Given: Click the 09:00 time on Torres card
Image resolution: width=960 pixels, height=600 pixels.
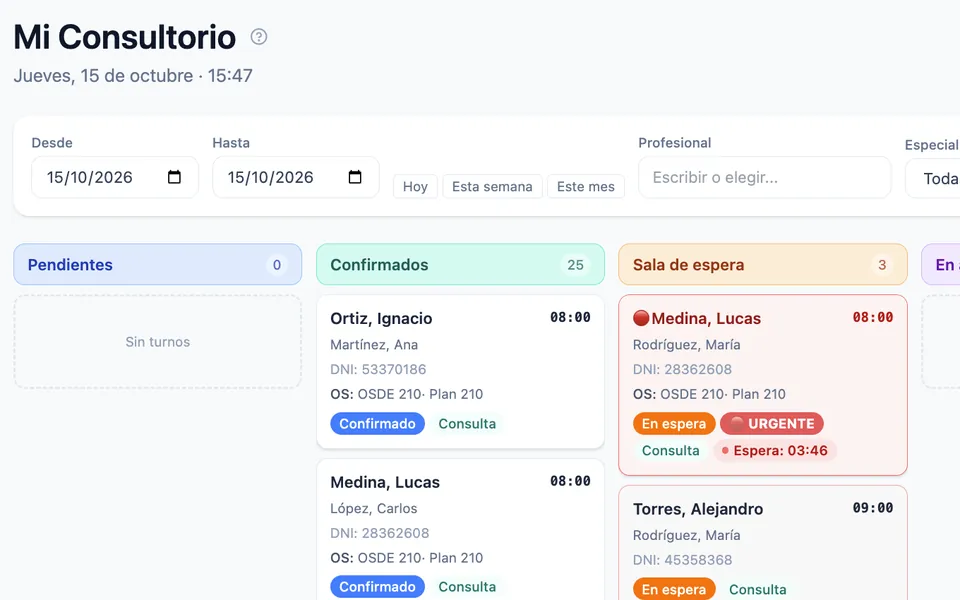Looking at the screenshot, I should pos(873,508).
